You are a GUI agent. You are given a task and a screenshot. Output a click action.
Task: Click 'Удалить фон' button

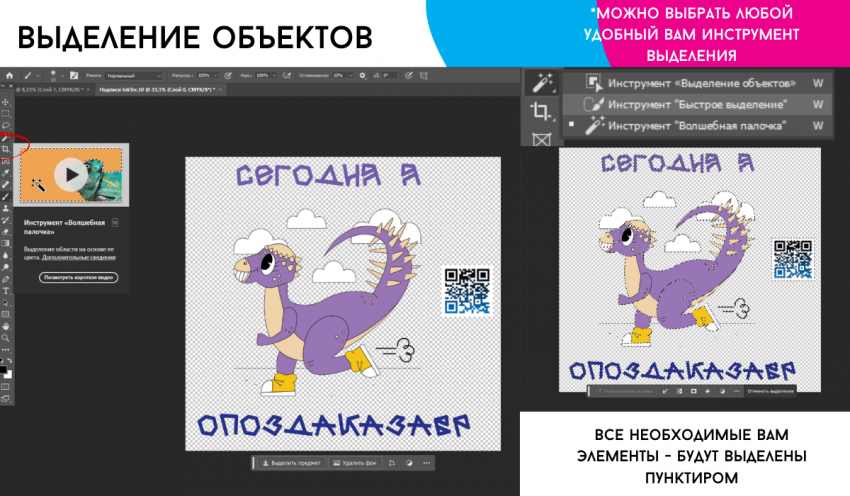click(355, 463)
